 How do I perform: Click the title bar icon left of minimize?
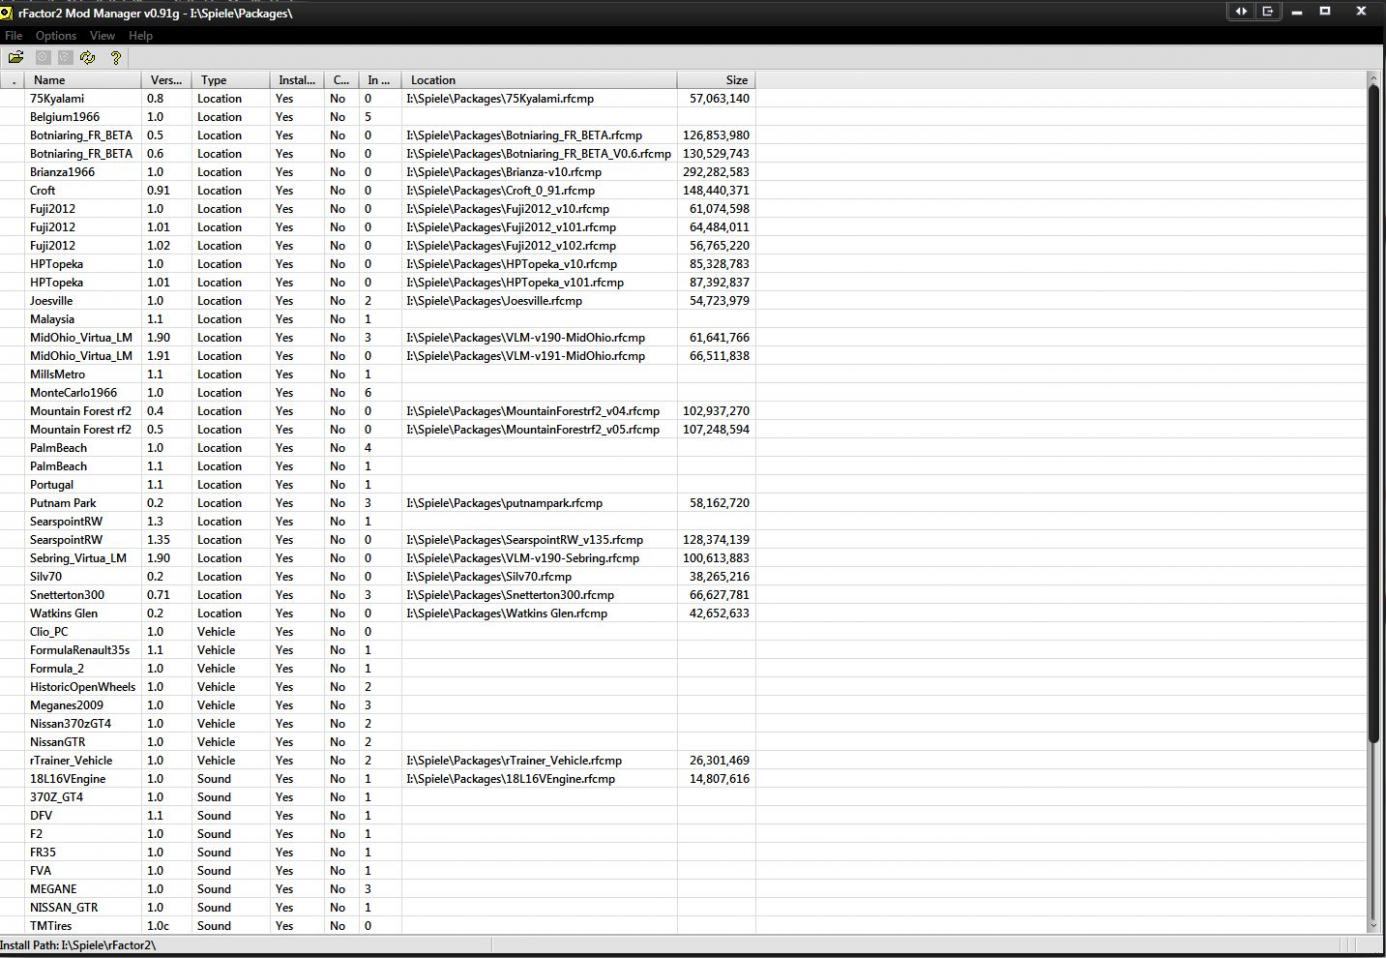(x=1268, y=11)
